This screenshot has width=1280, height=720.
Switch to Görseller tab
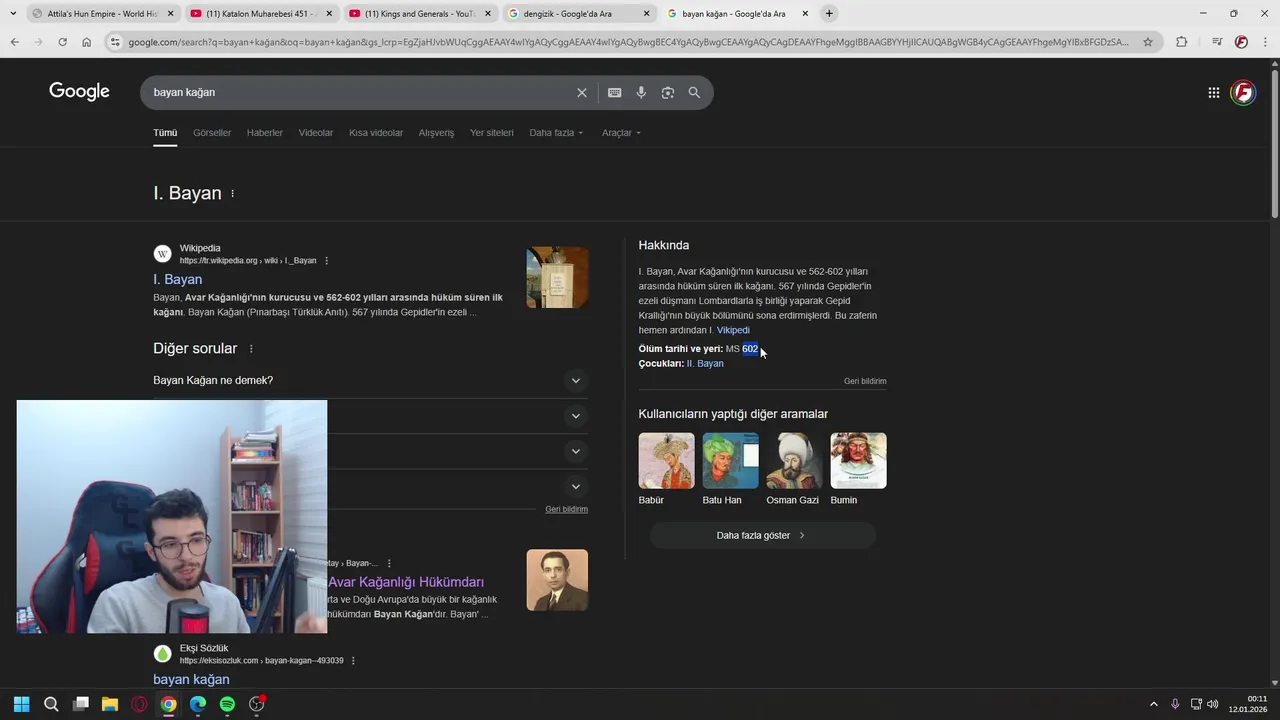click(212, 133)
